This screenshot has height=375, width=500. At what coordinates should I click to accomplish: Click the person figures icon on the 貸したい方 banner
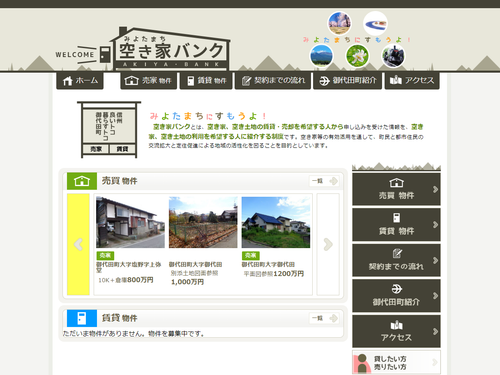pyautogui.click(x=362, y=363)
